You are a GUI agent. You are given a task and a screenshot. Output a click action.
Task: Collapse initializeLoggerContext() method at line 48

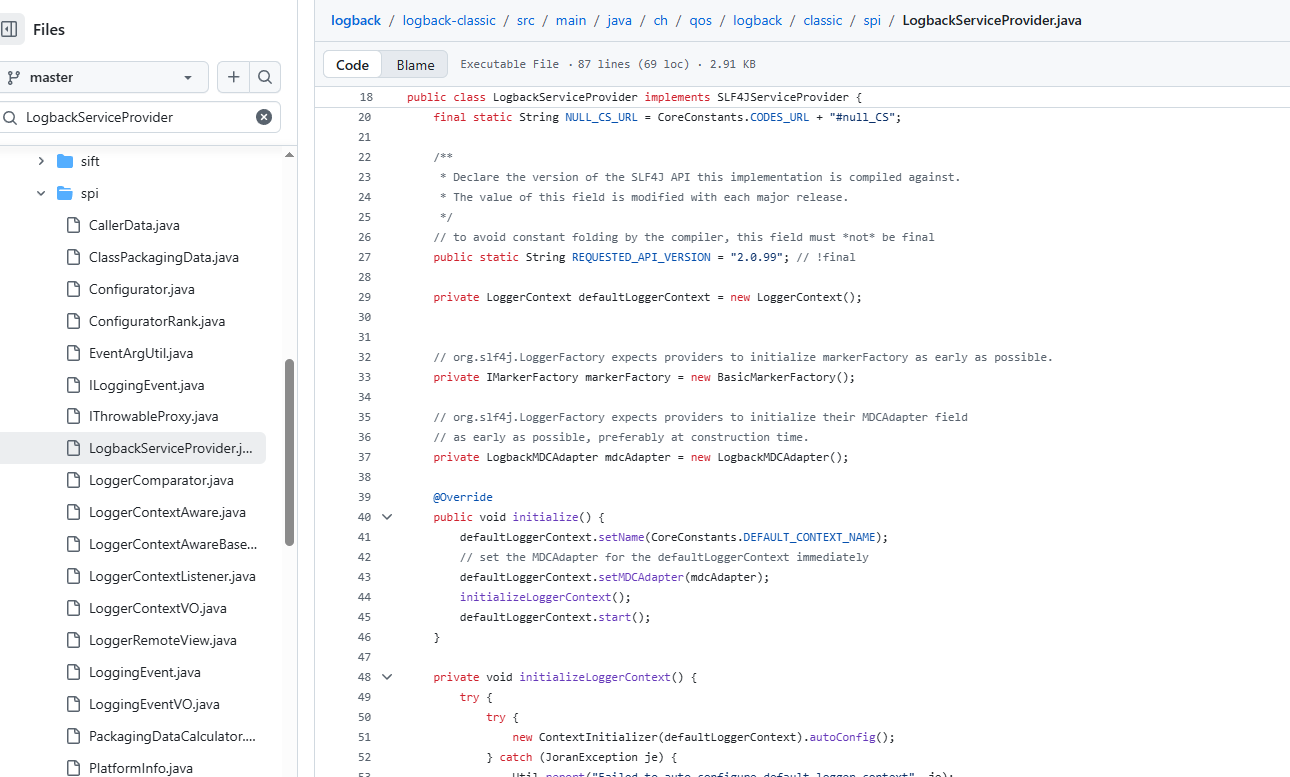(387, 677)
